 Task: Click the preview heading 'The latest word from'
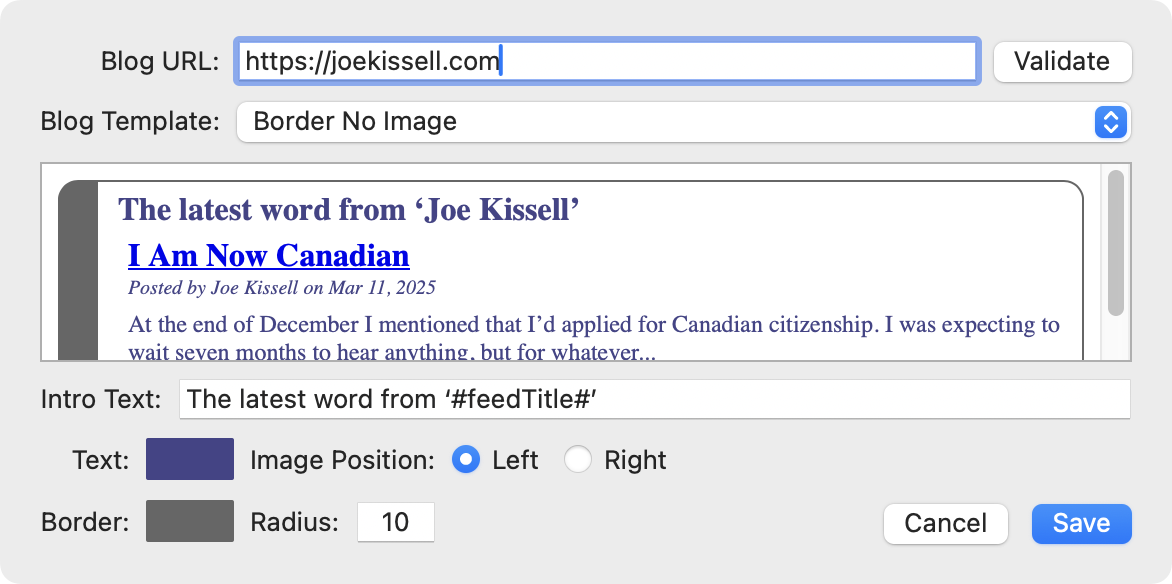point(349,210)
